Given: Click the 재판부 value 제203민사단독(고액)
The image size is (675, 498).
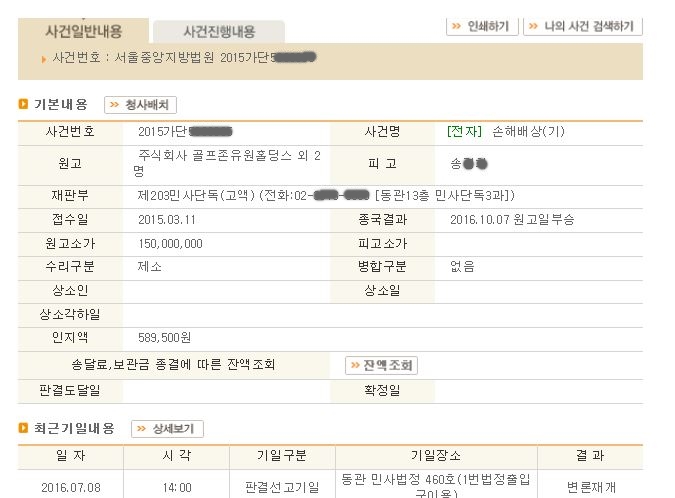Looking at the screenshot, I should pyautogui.click(x=196, y=196).
